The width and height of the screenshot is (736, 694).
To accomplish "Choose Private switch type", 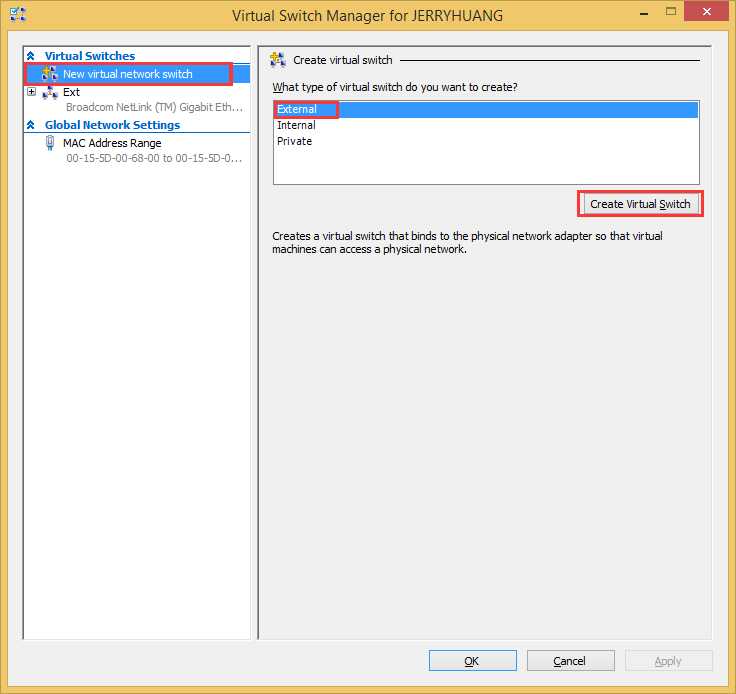I will 486,141.
